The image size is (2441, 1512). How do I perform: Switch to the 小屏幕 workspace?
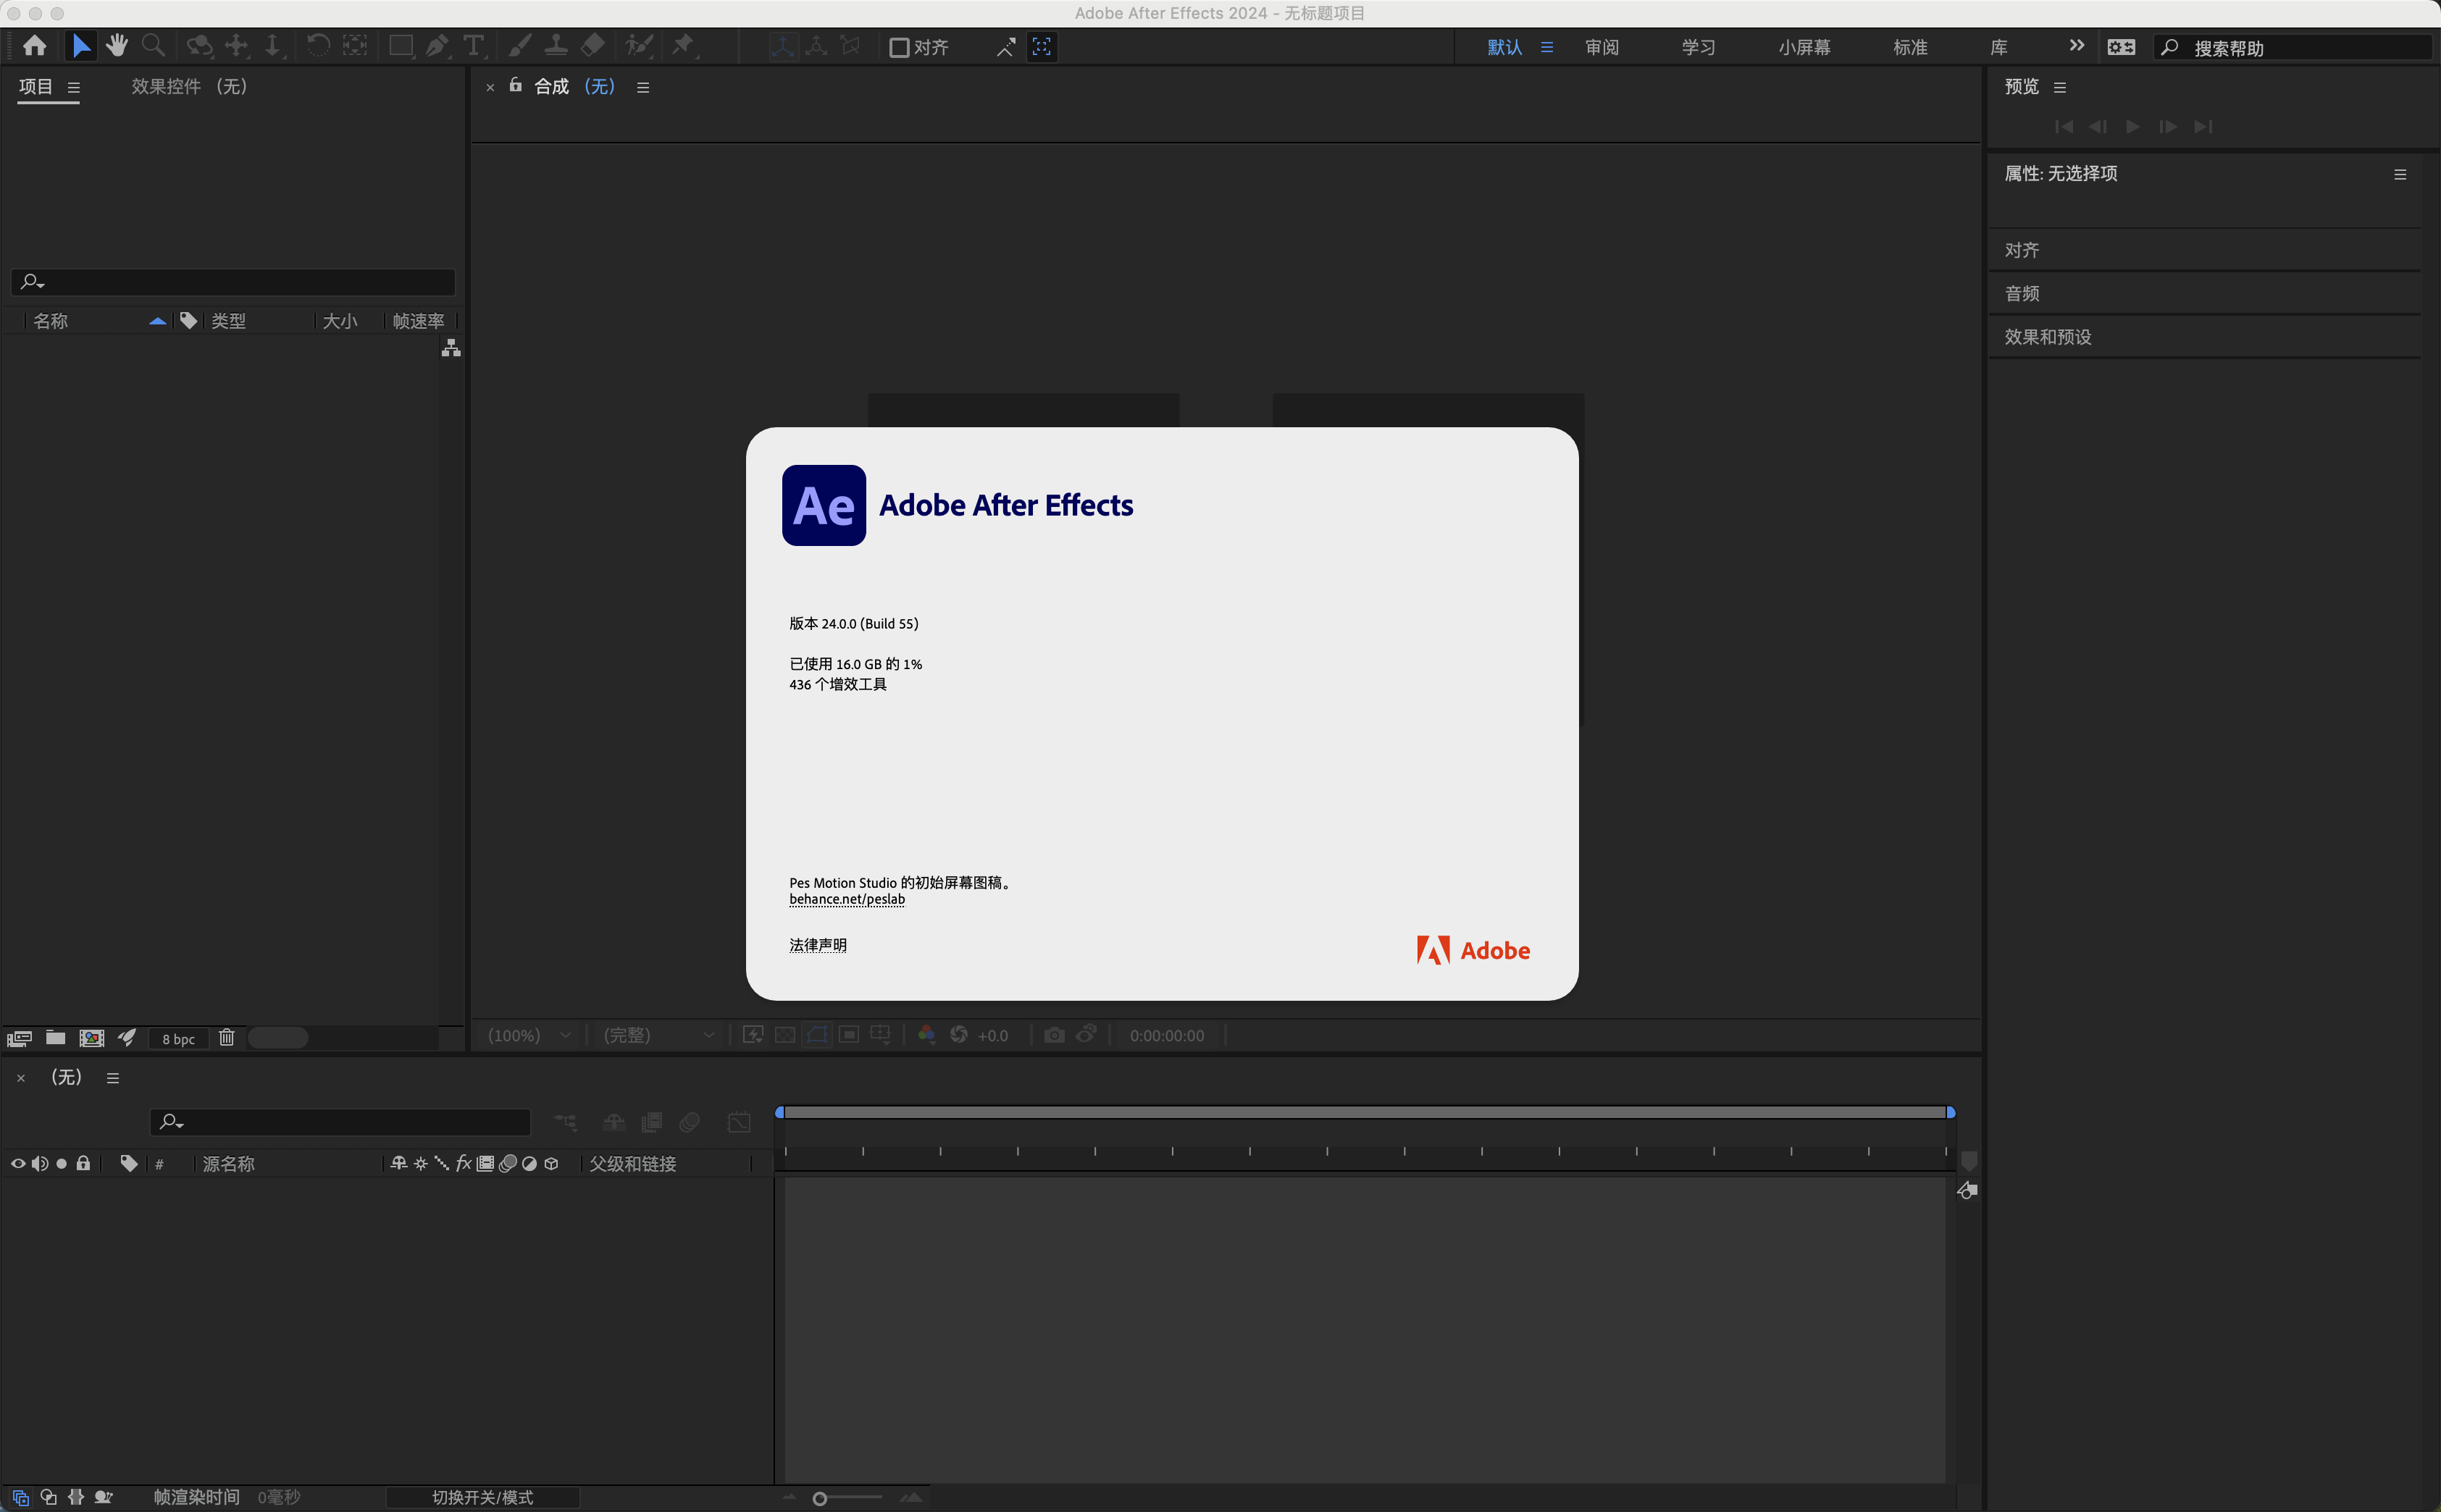coord(1805,47)
